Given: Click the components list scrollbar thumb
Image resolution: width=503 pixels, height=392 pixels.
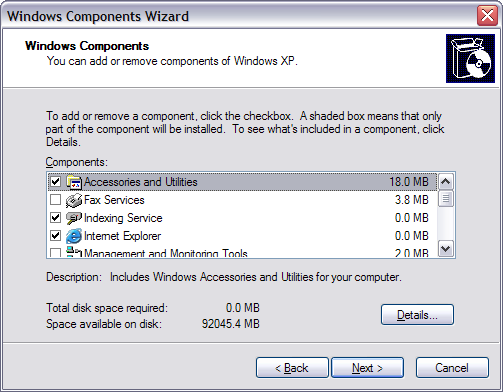Looking at the screenshot, I should pyautogui.click(x=446, y=199).
